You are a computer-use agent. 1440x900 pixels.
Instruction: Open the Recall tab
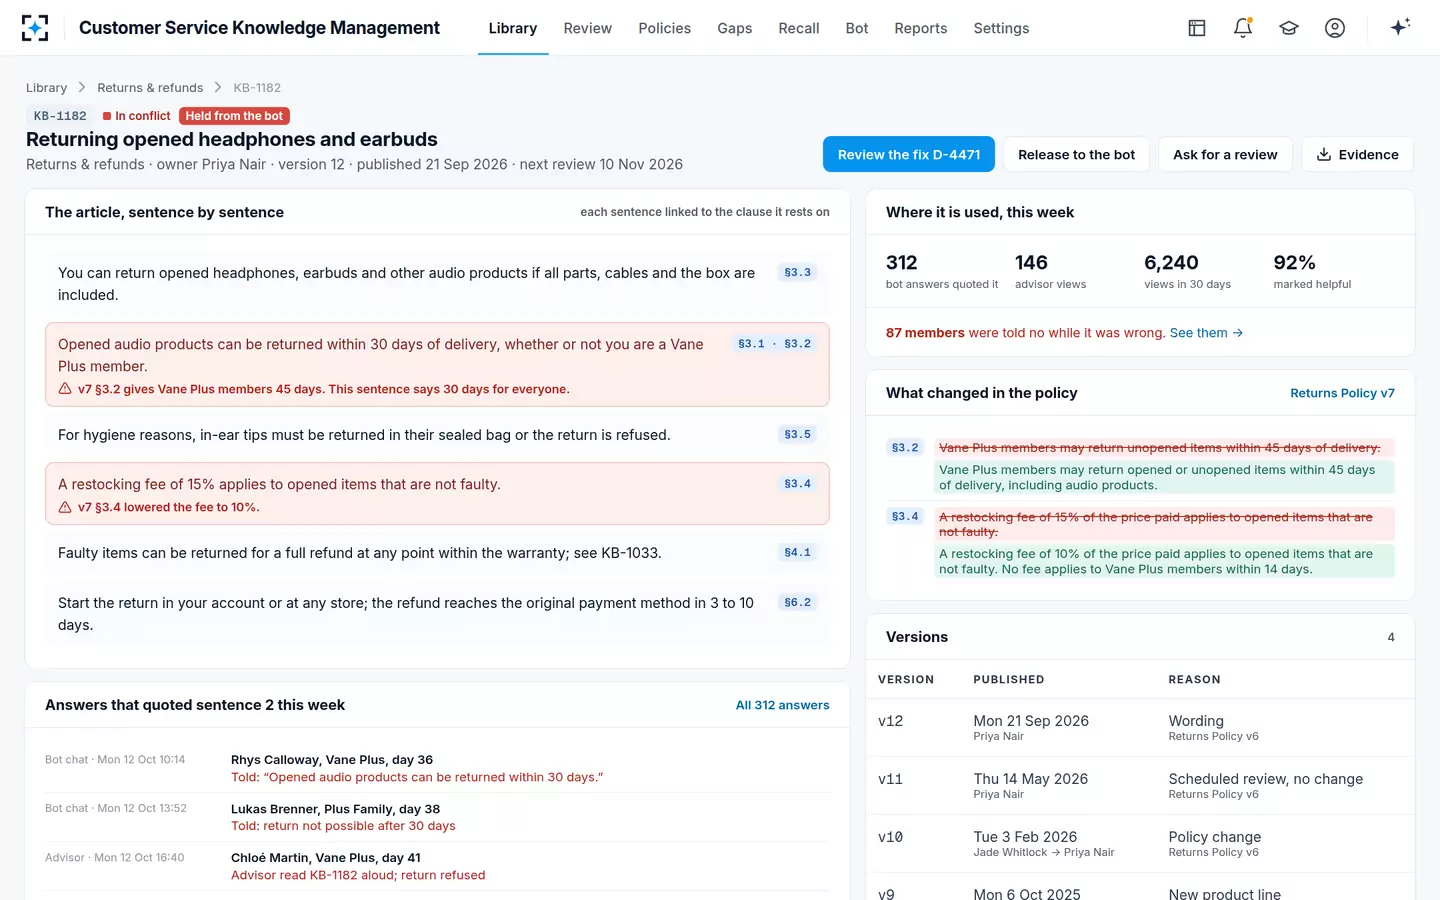799,28
